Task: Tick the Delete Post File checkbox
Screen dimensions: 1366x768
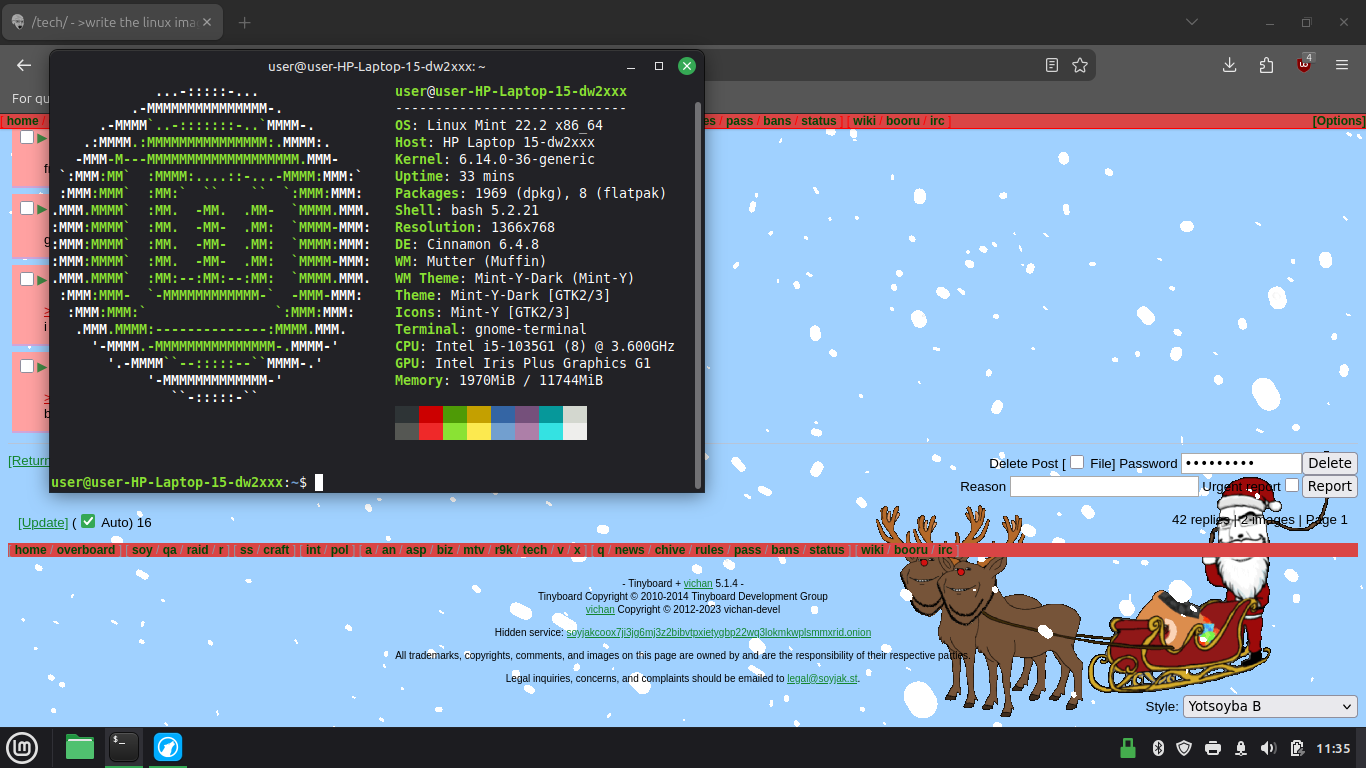Action: (1077, 462)
